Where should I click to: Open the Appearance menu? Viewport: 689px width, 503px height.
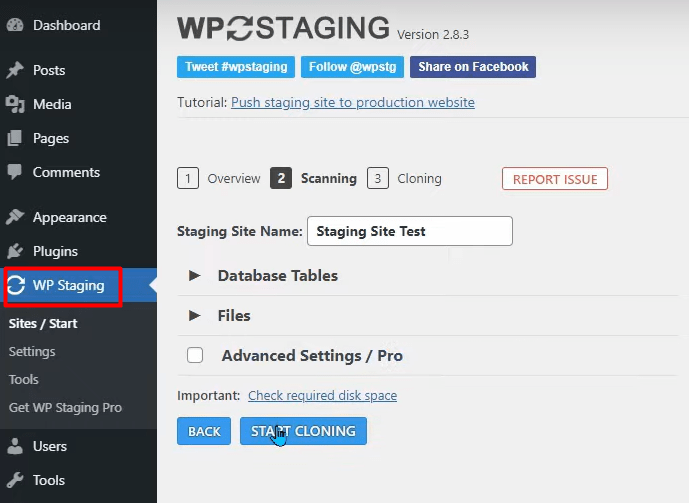coord(70,217)
